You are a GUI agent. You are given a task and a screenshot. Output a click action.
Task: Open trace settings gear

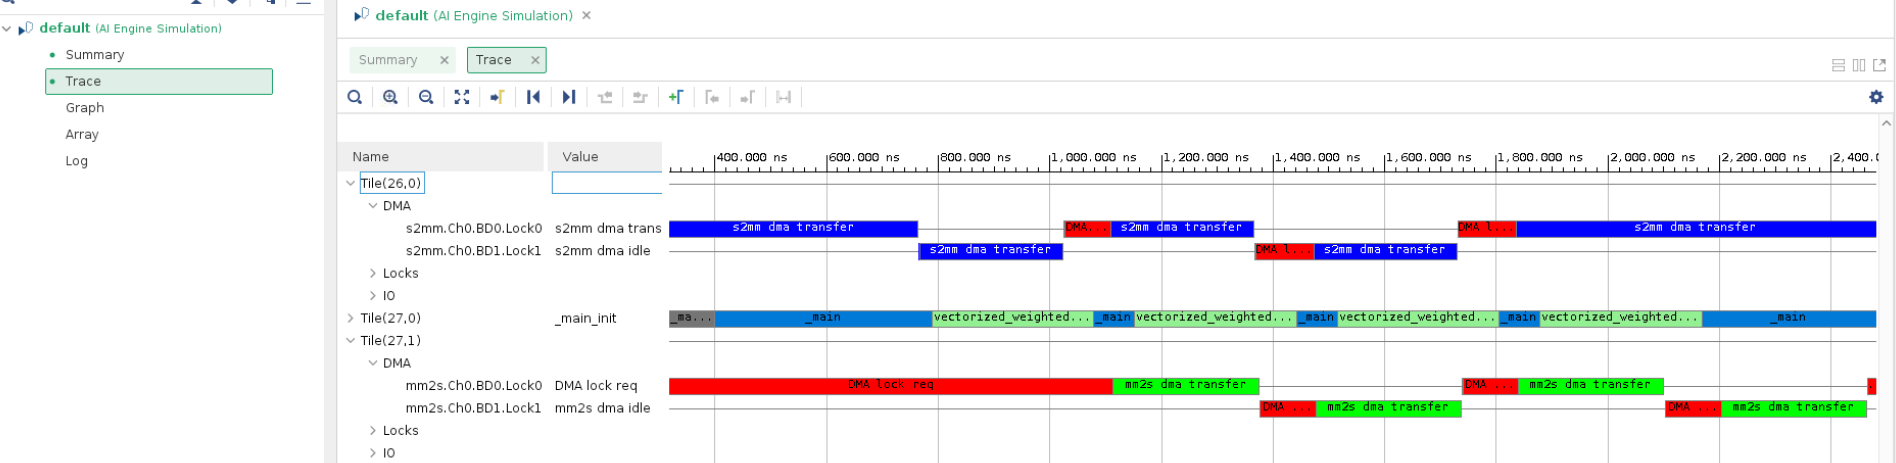[1876, 97]
